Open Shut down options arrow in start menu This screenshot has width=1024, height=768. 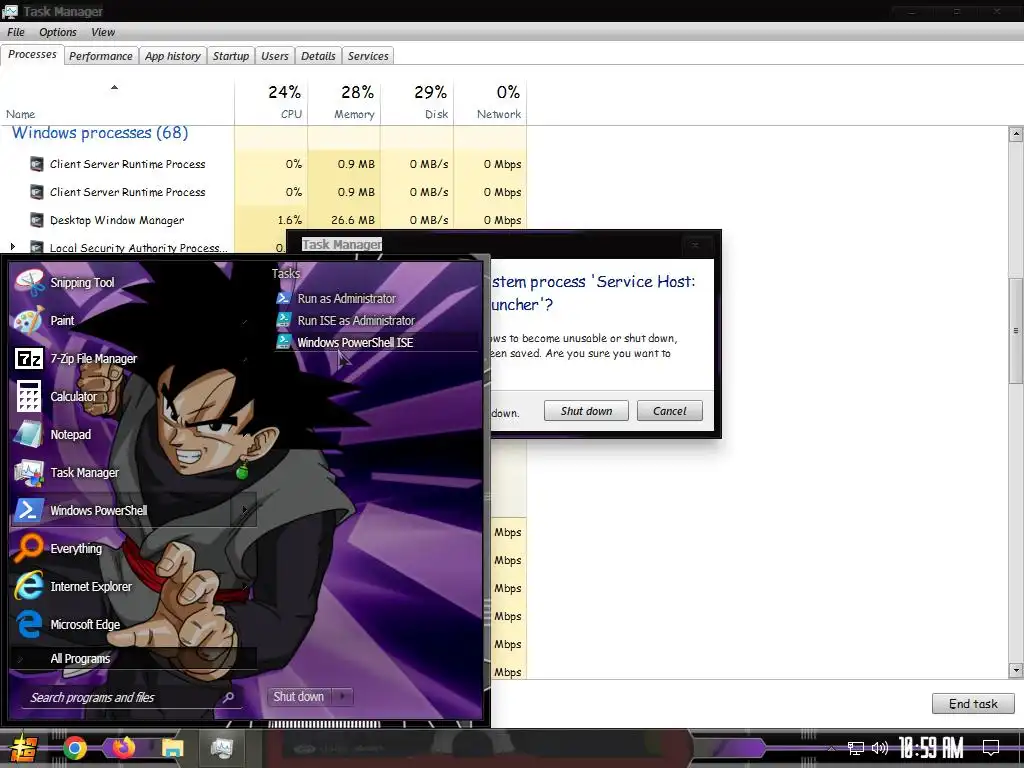coord(343,697)
